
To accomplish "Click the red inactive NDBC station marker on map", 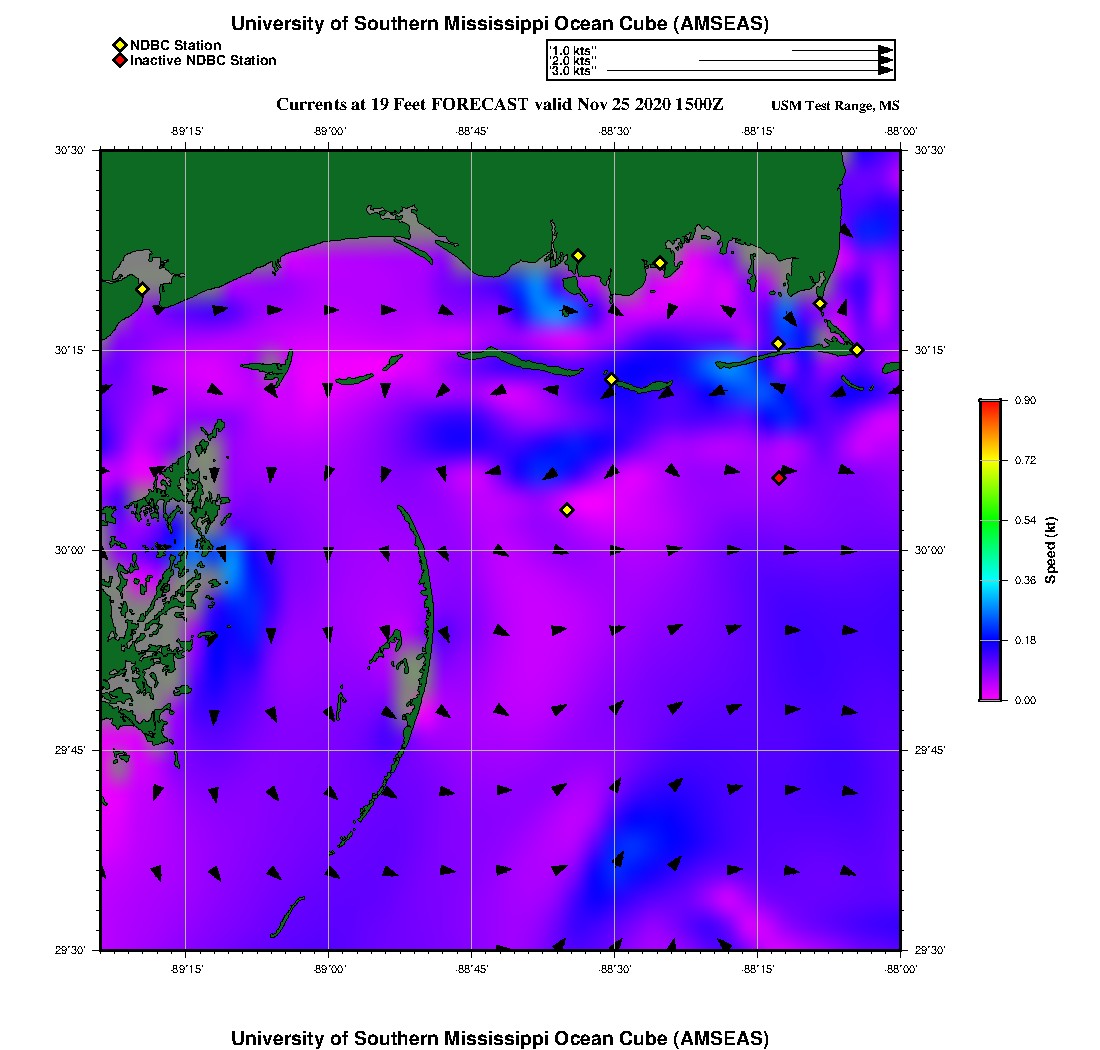I will [x=779, y=478].
